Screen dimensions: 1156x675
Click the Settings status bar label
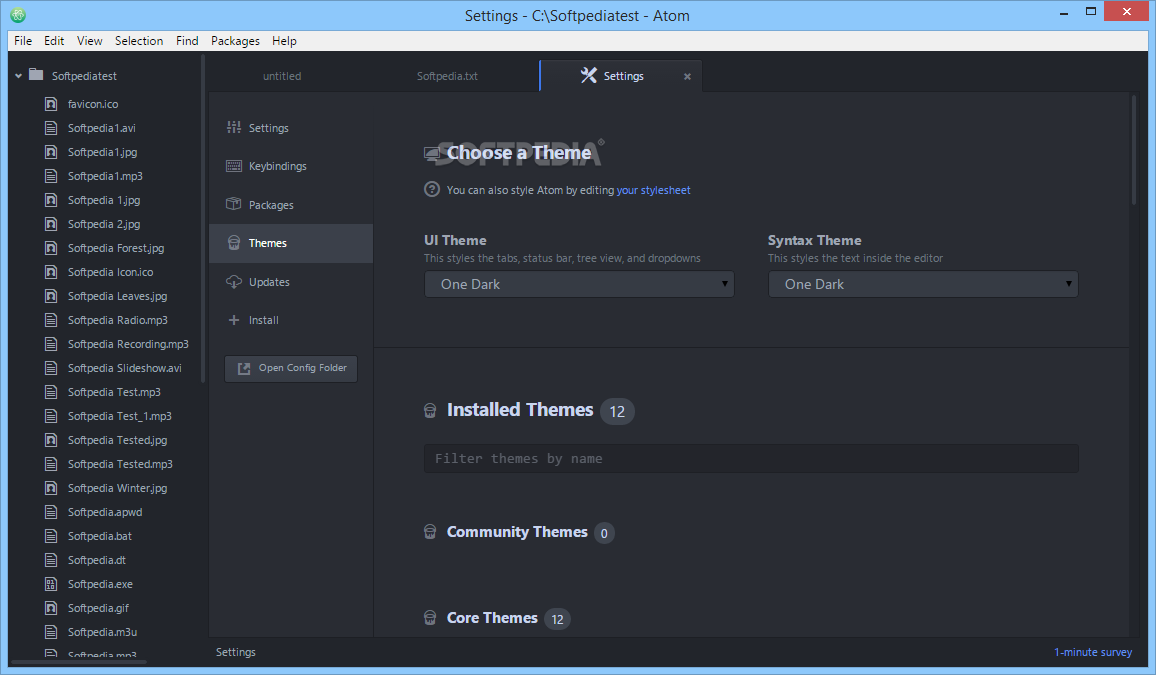point(236,652)
